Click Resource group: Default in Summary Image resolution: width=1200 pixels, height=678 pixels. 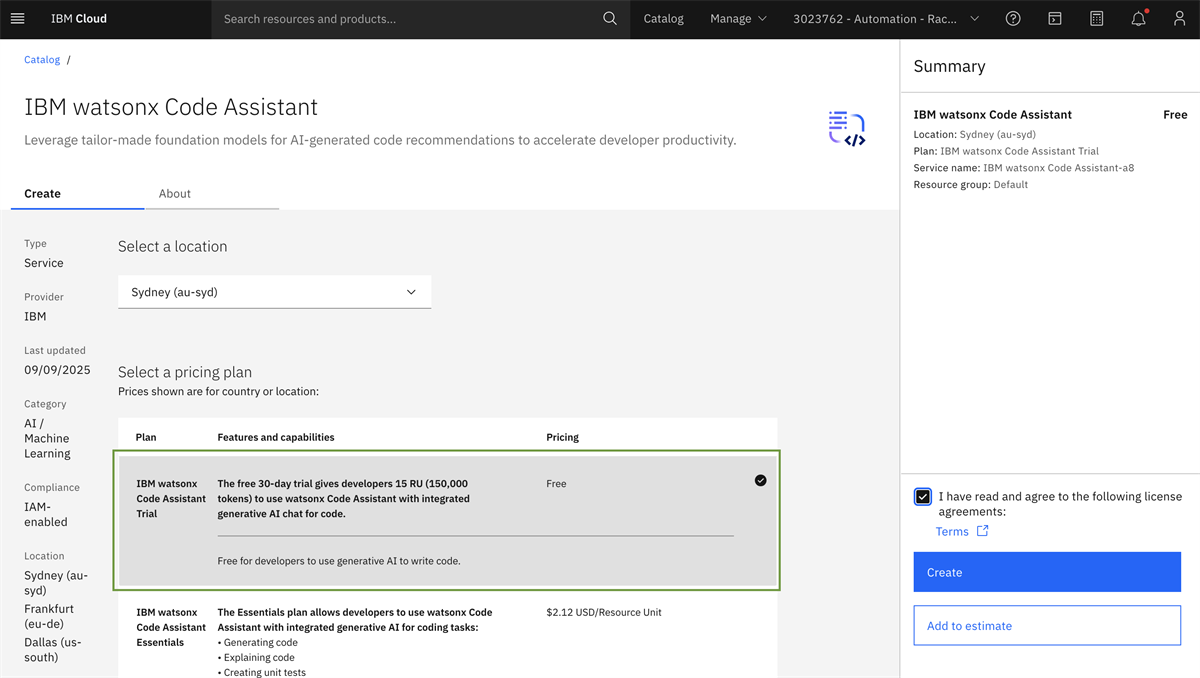tap(971, 185)
